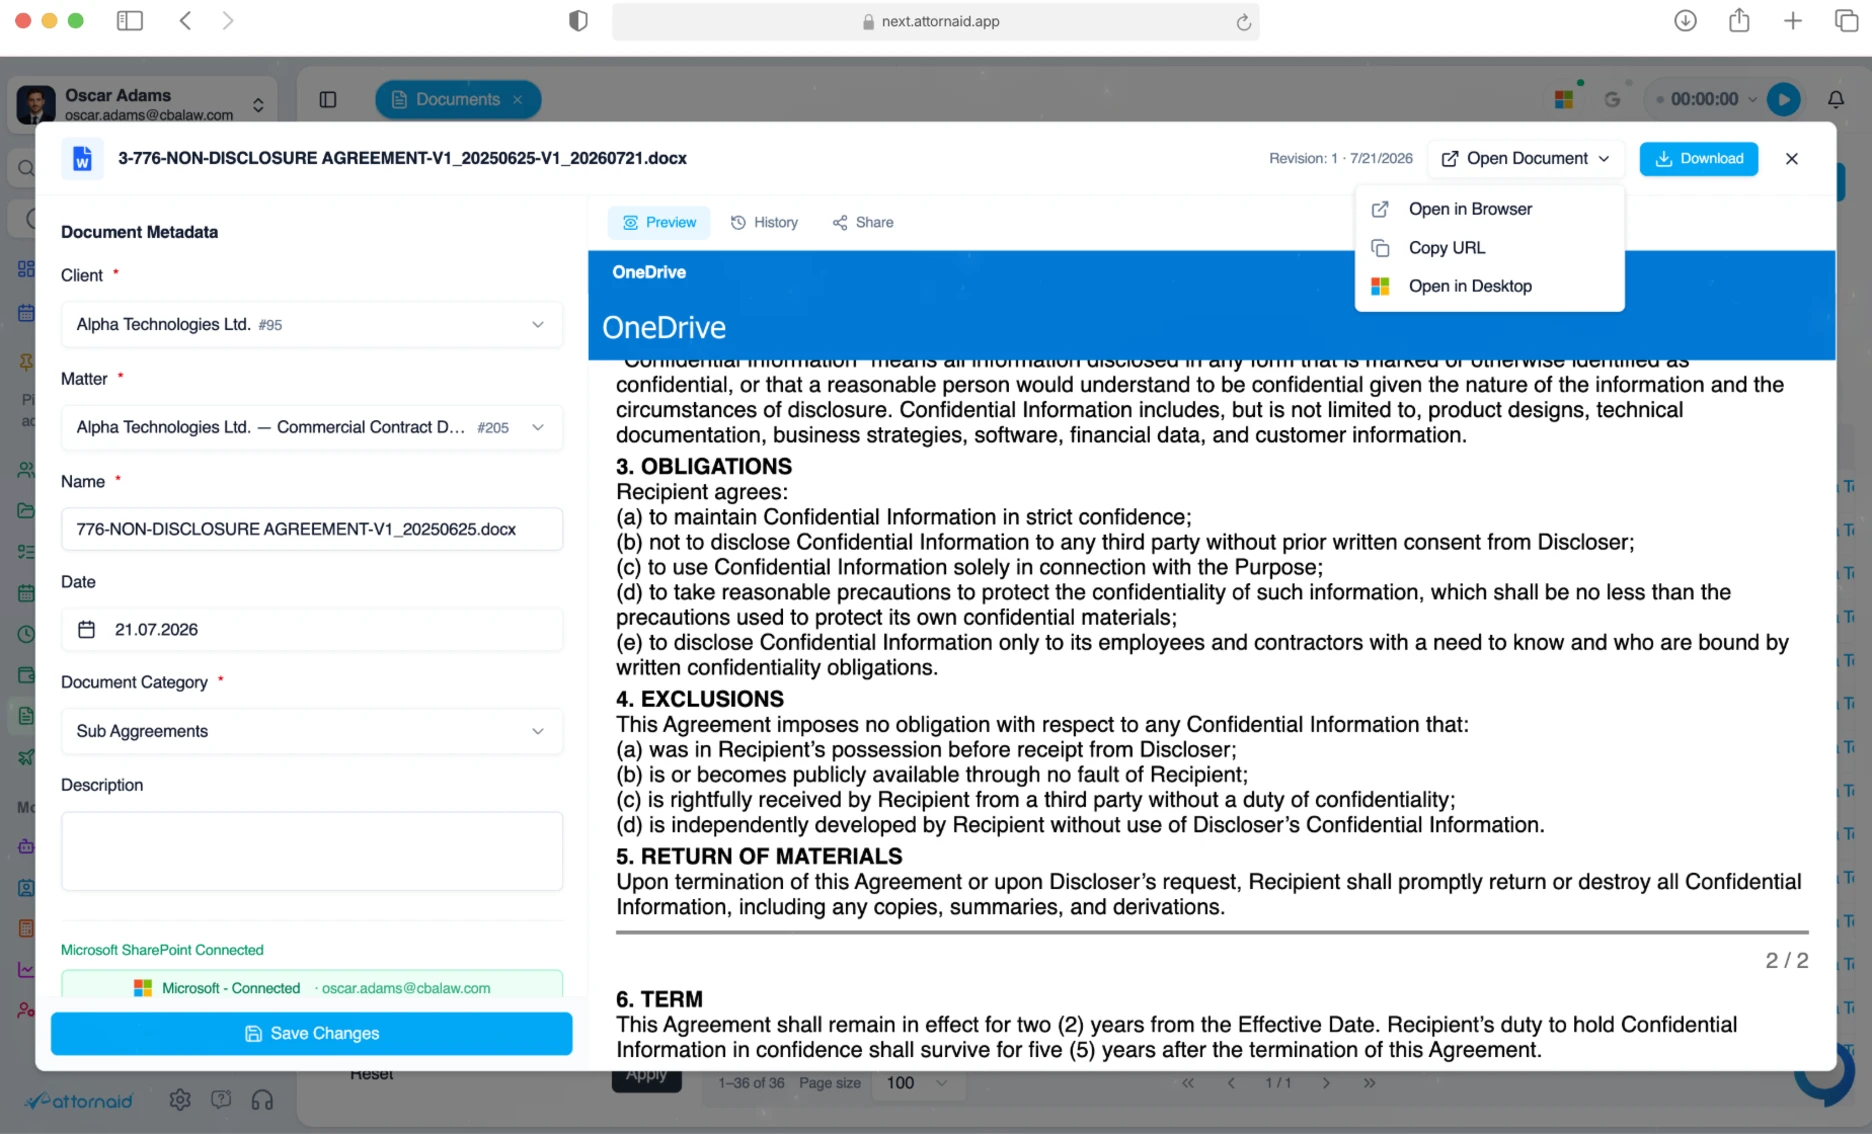Select Open in Desktop option
1872x1134 pixels.
1489,286
